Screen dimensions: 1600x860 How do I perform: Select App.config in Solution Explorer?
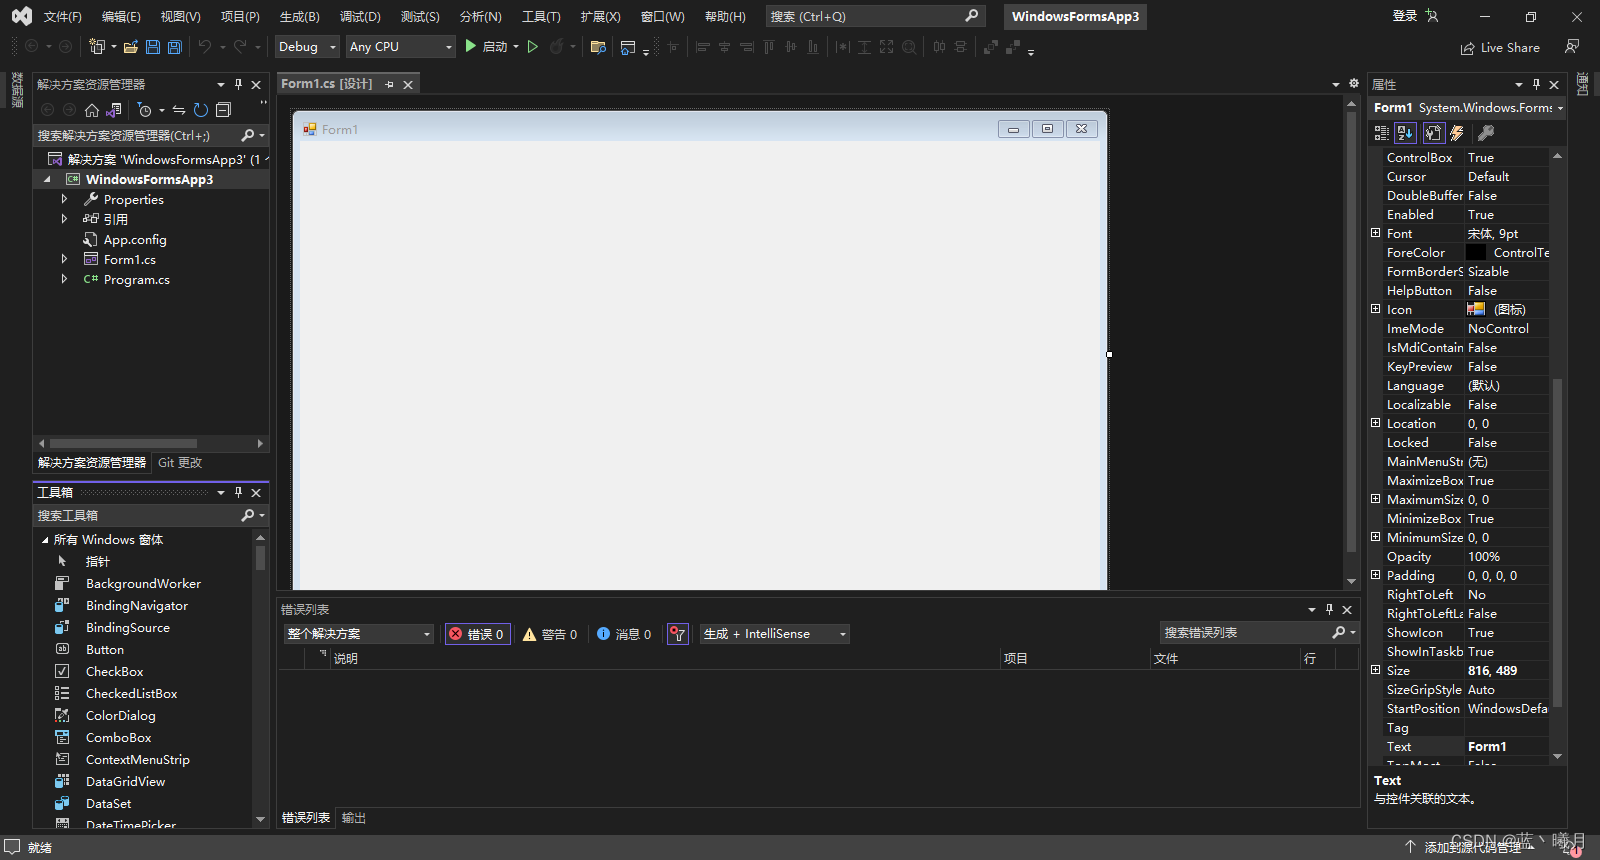135,240
